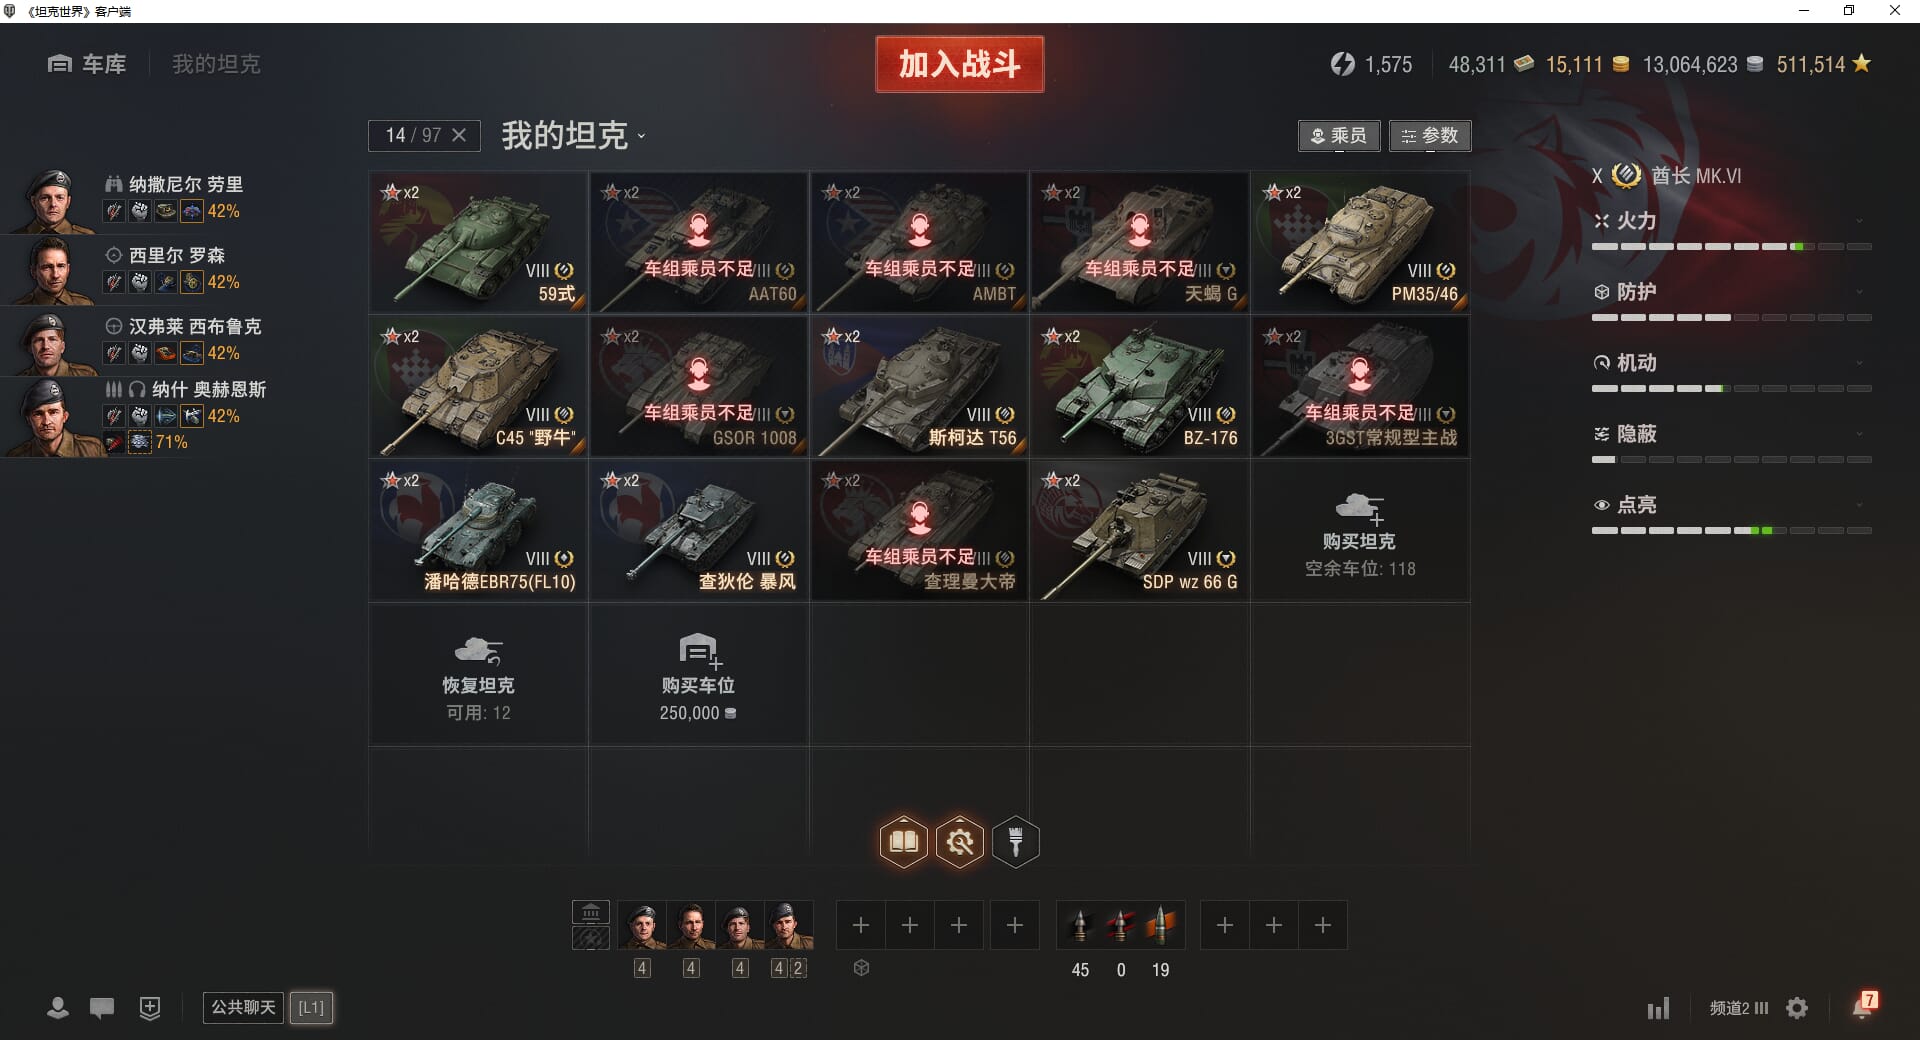Expand the 点亮 spotting parameter section
The image size is (1920, 1040).
1731,505
